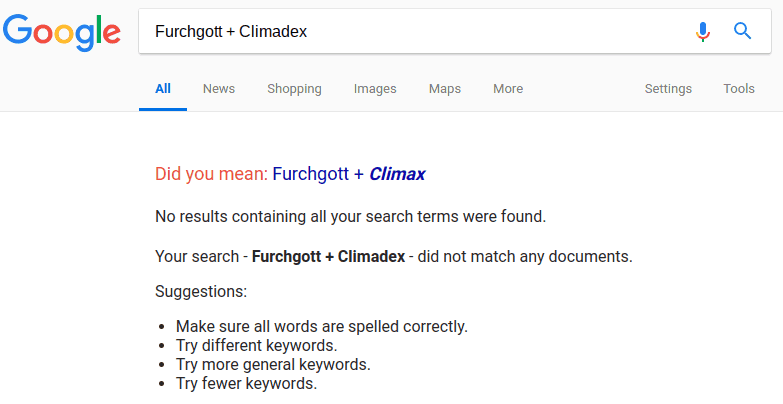Click the "Try fewer keywords" suggestion
Screen dimensions: 783x404
pyautogui.click(x=246, y=383)
